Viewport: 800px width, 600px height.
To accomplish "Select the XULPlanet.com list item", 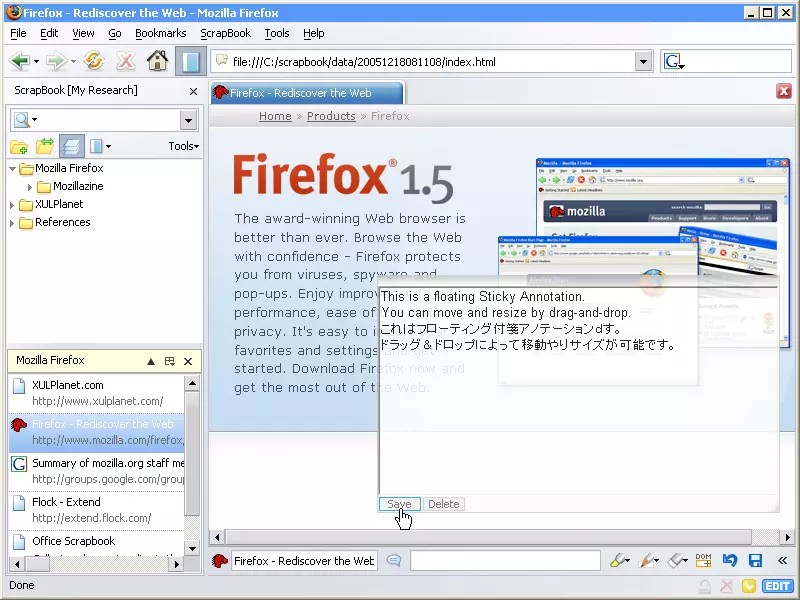I will click(x=96, y=393).
